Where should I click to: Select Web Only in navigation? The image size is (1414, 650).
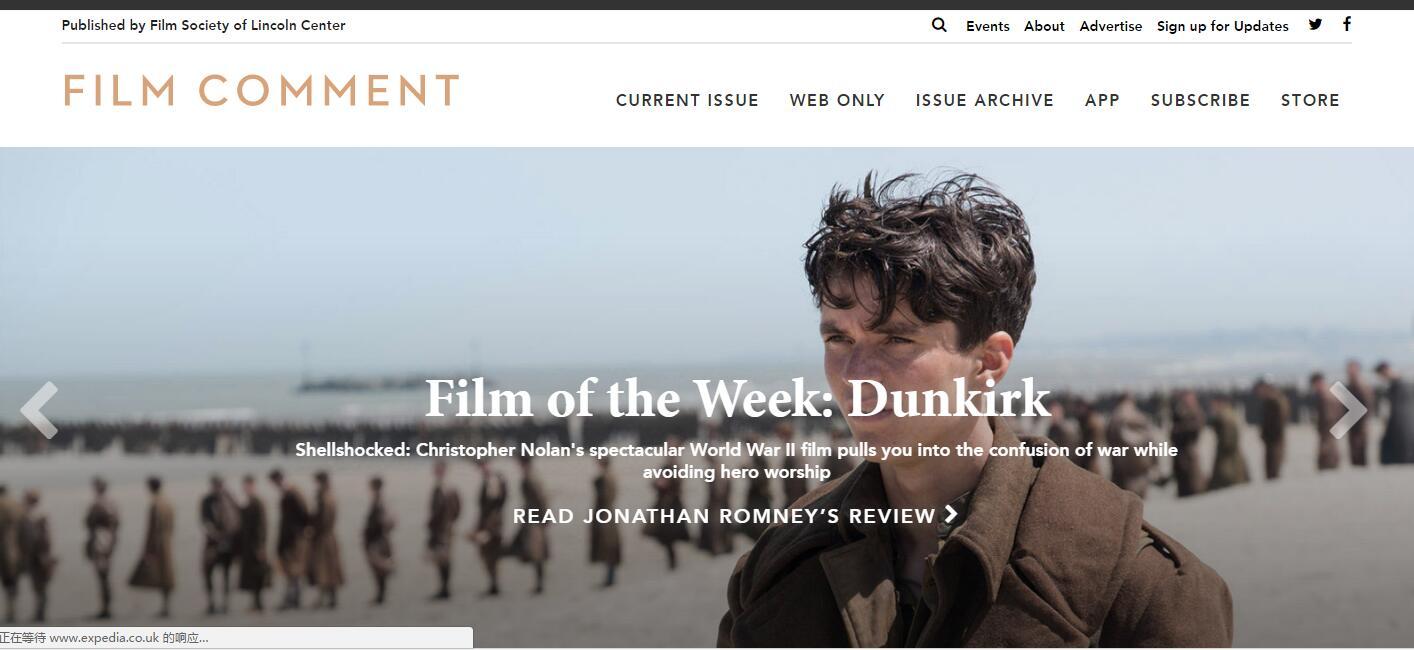tap(837, 100)
